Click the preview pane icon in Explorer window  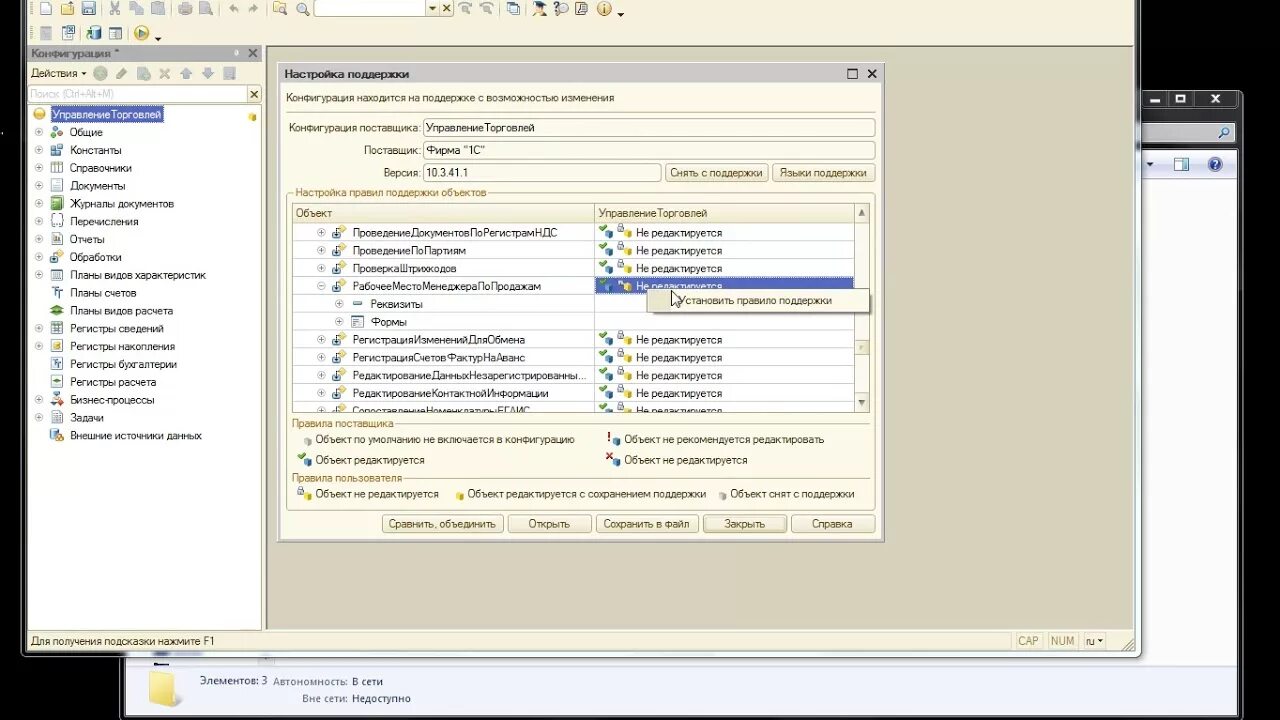(1181, 164)
